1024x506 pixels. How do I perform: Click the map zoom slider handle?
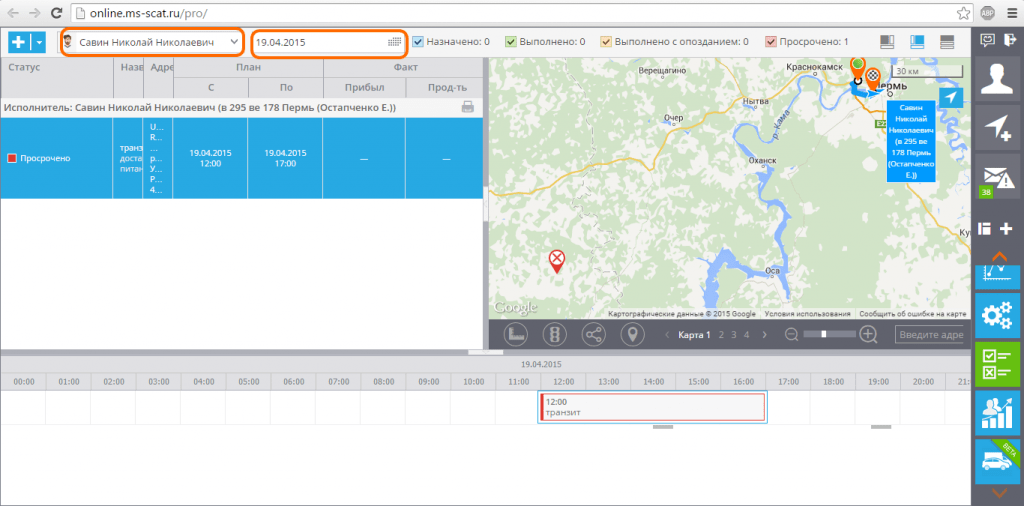(x=824, y=334)
